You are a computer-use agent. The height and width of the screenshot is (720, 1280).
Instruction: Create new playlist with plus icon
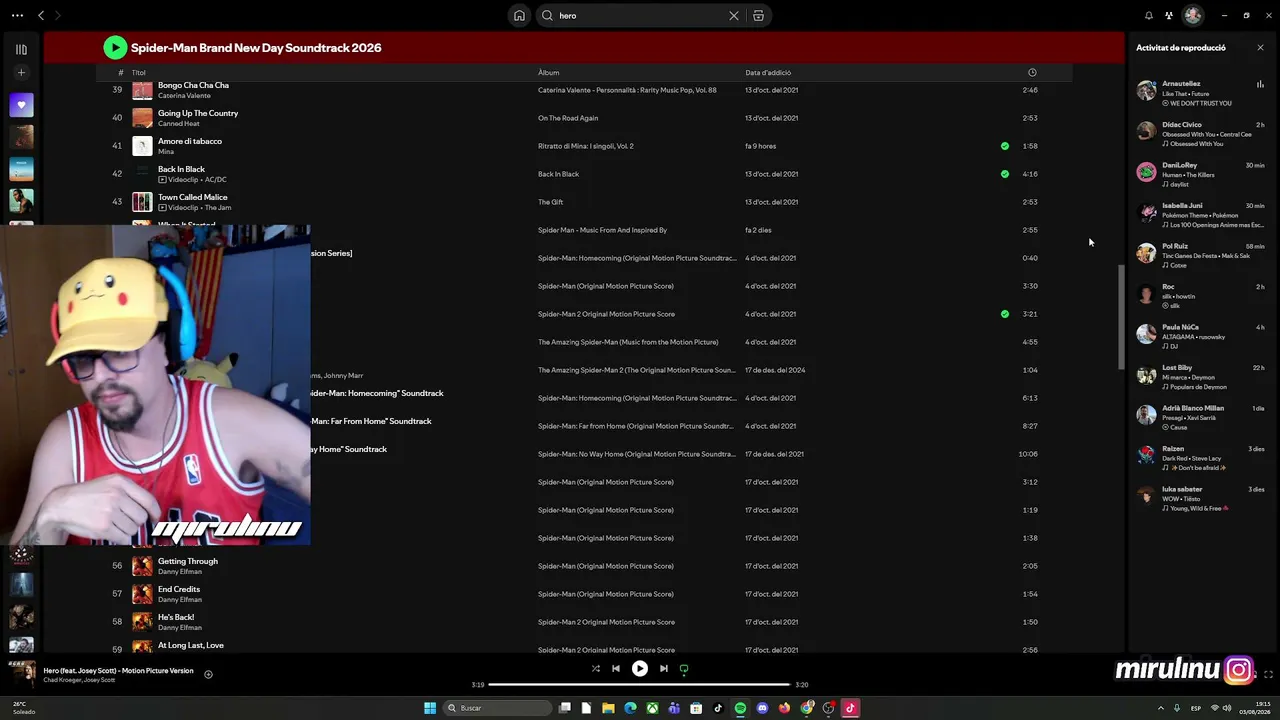click(21, 72)
